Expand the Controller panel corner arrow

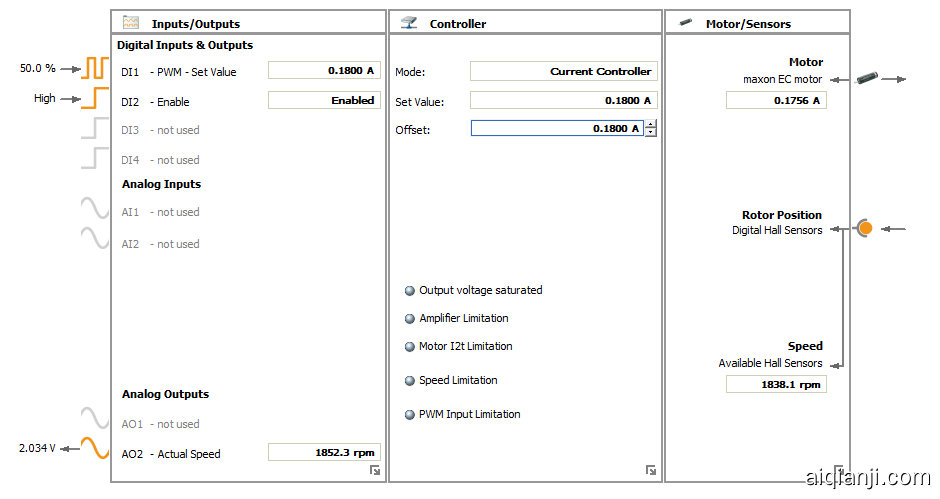(x=651, y=470)
